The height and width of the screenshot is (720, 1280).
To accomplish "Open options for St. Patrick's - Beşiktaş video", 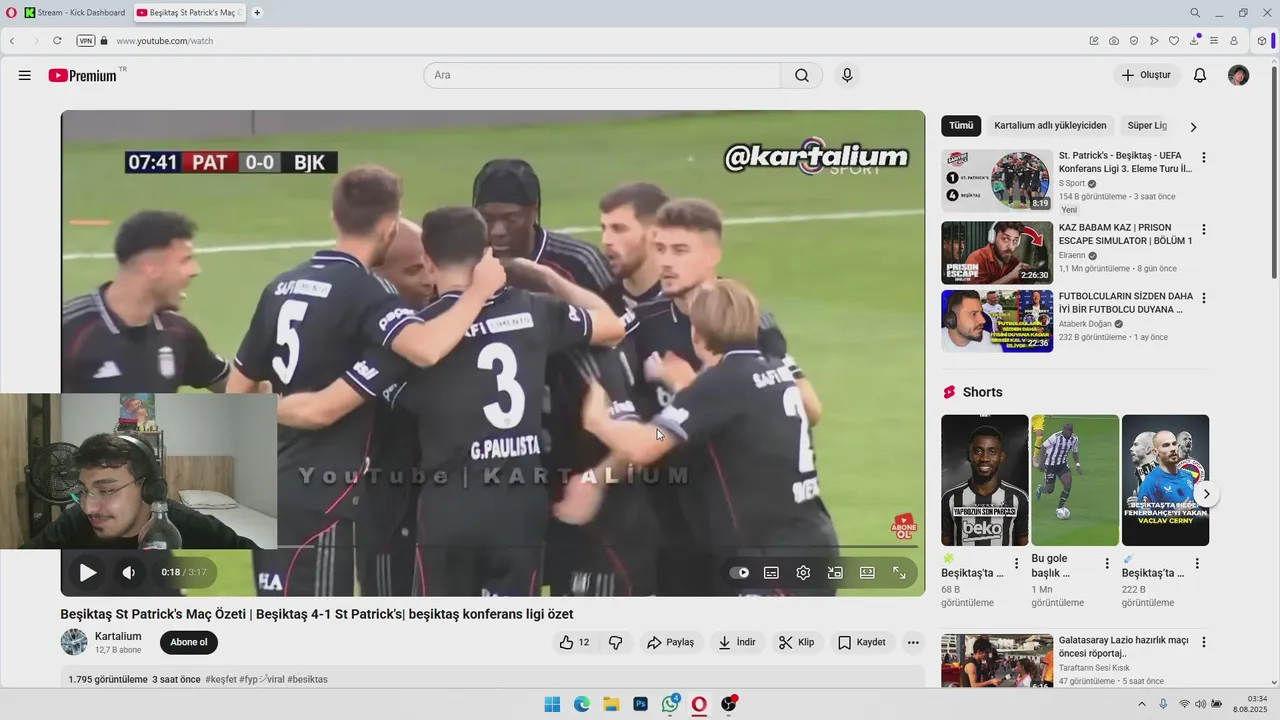I will (1204, 158).
